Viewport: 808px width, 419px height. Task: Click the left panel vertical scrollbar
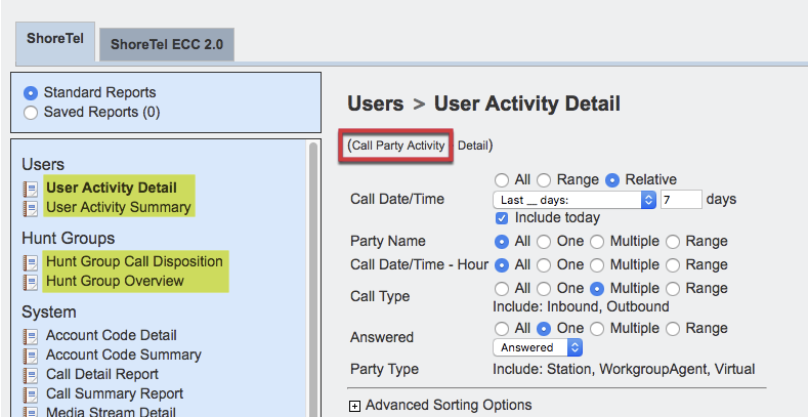pyautogui.click(x=314, y=280)
